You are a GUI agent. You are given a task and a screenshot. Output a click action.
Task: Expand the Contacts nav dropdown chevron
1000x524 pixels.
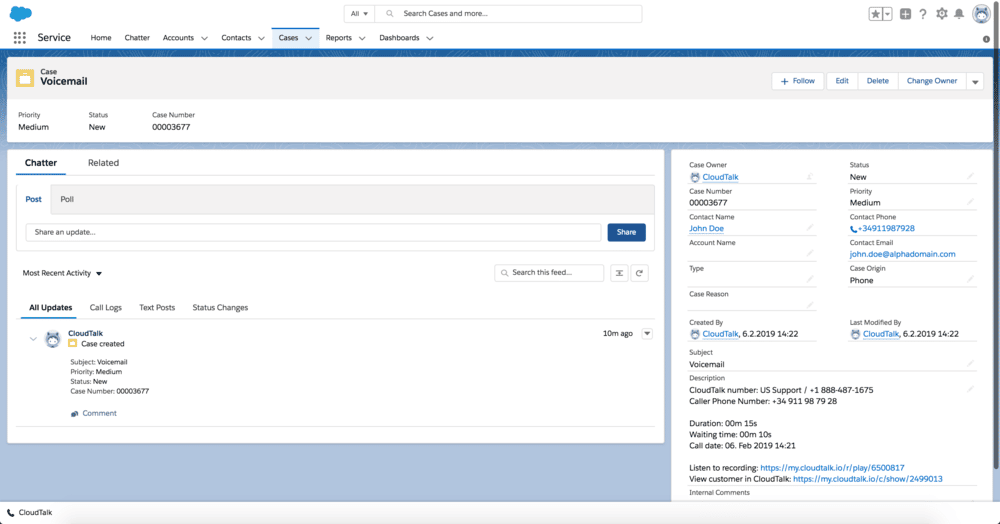tap(261, 38)
